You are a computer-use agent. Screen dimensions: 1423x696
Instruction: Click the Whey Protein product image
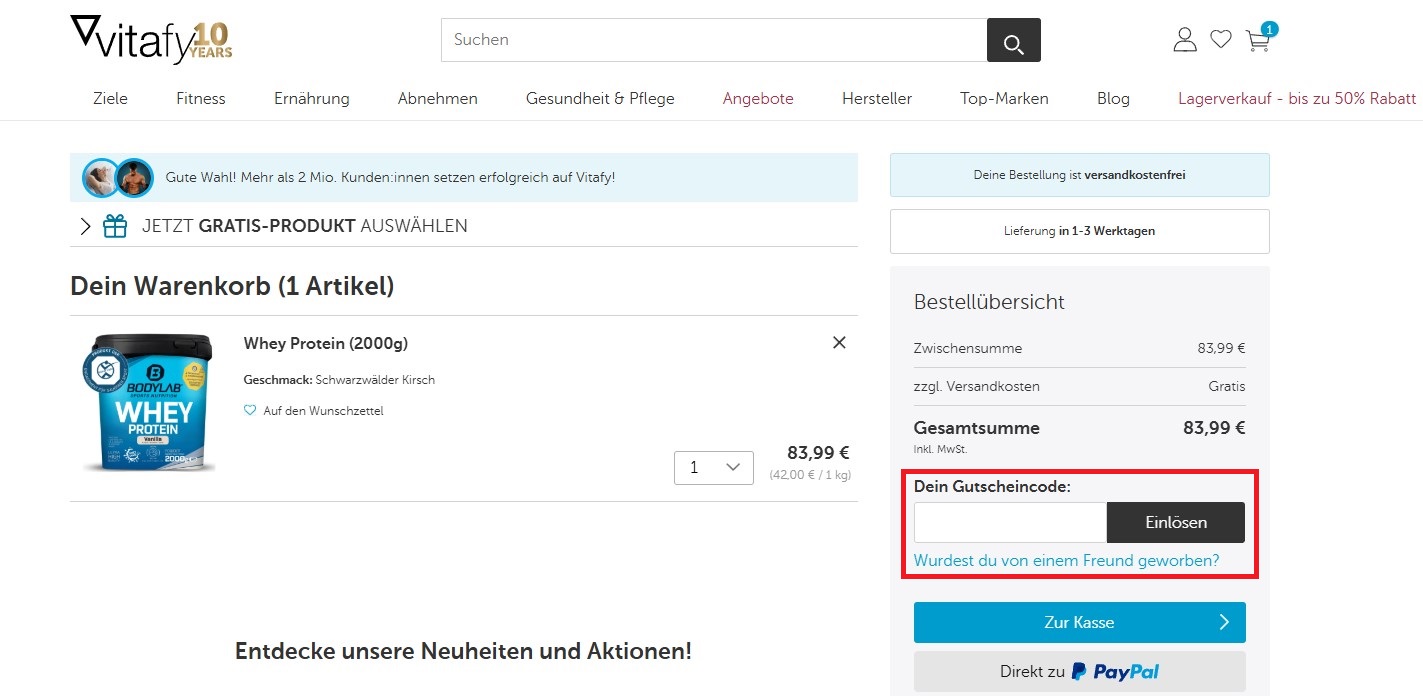point(148,402)
